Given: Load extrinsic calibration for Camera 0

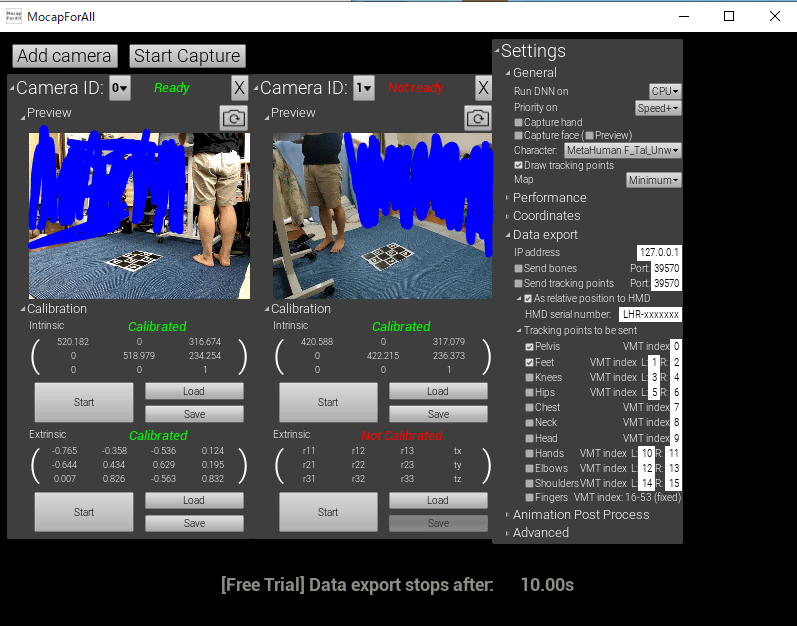Looking at the screenshot, I should point(194,500).
